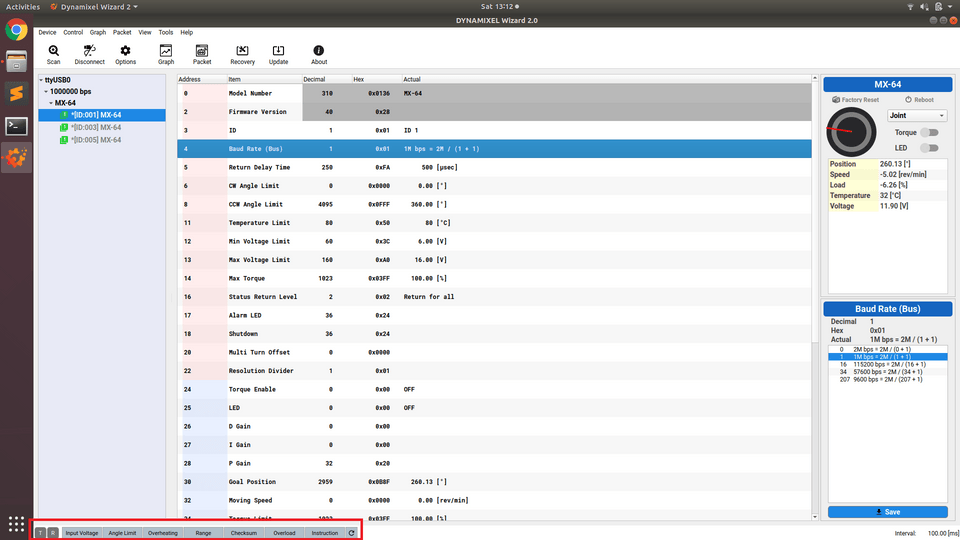Open Activities overview
Viewport: 960px width, 540px height.
tap(23, 7)
